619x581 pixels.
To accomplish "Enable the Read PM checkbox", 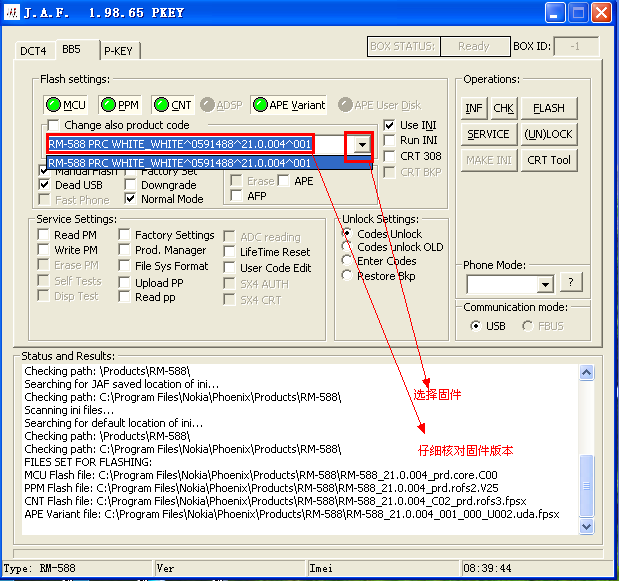I will [x=43, y=234].
